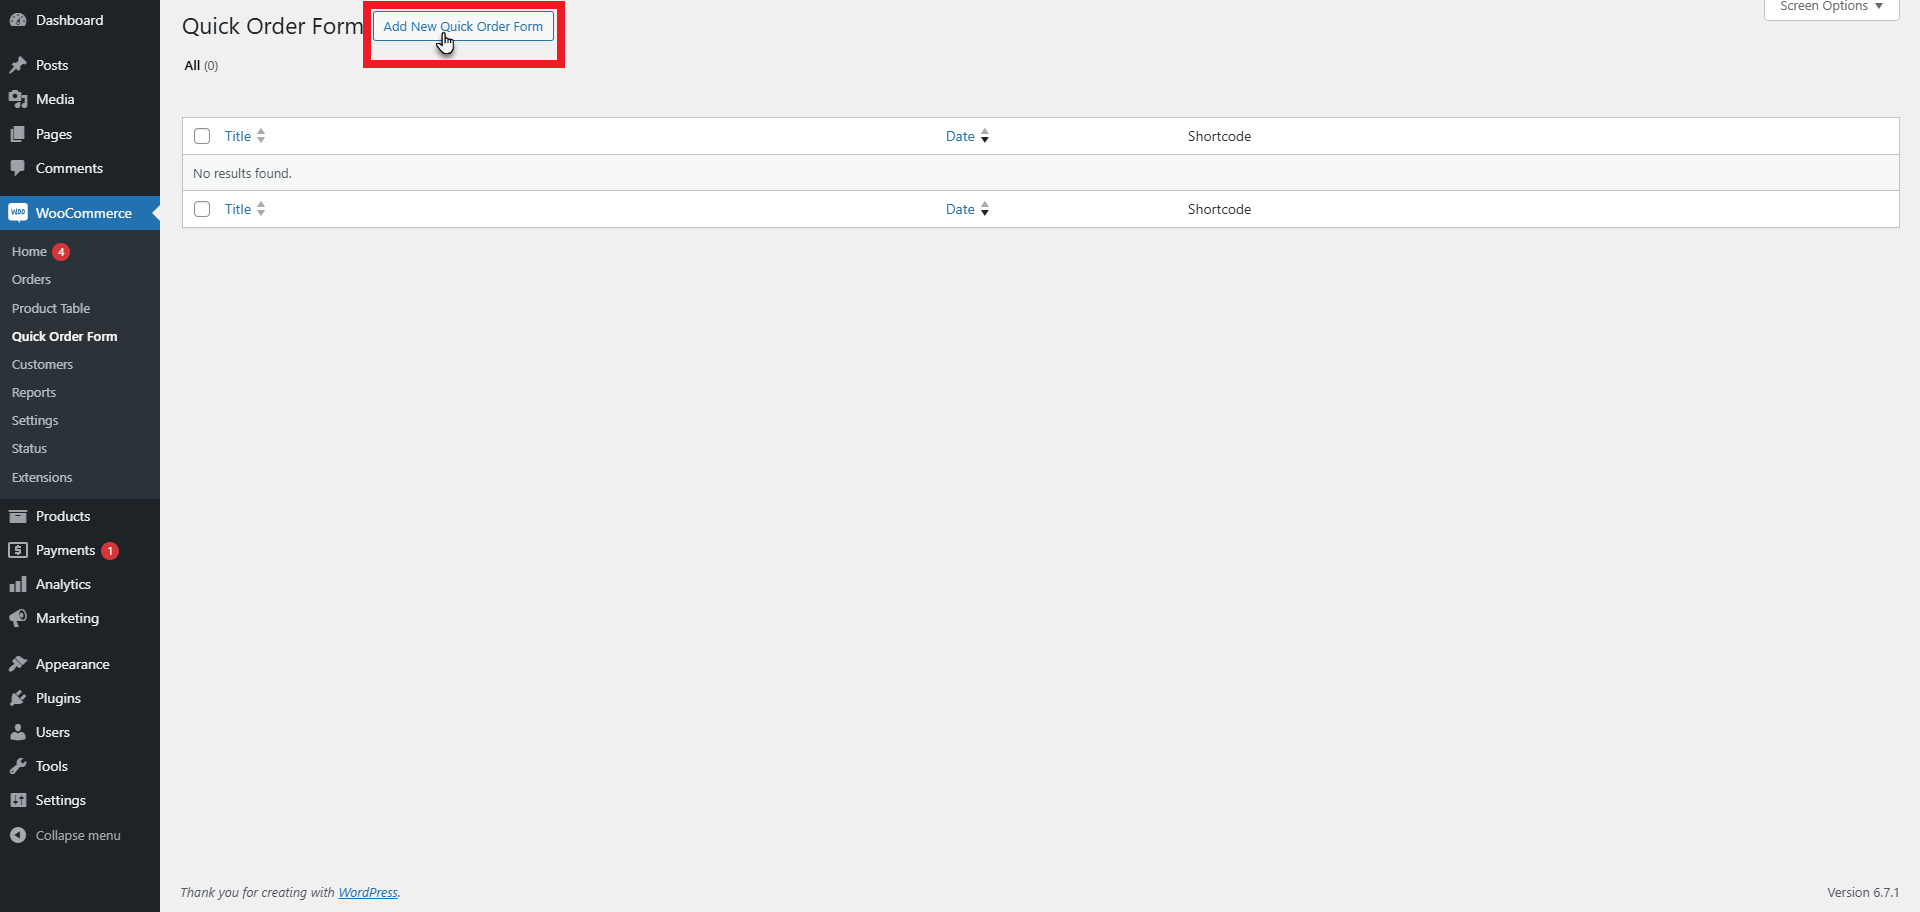Click the WooCommerce logo icon
The image size is (1920, 912).
pos(19,212)
